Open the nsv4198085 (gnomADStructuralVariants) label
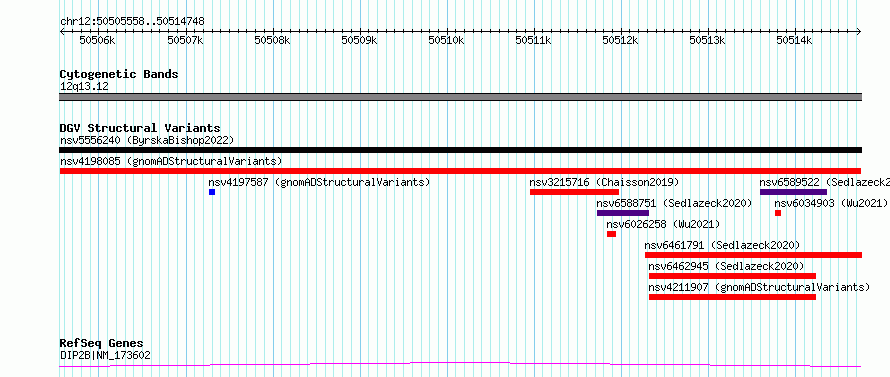 click(x=171, y=161)
